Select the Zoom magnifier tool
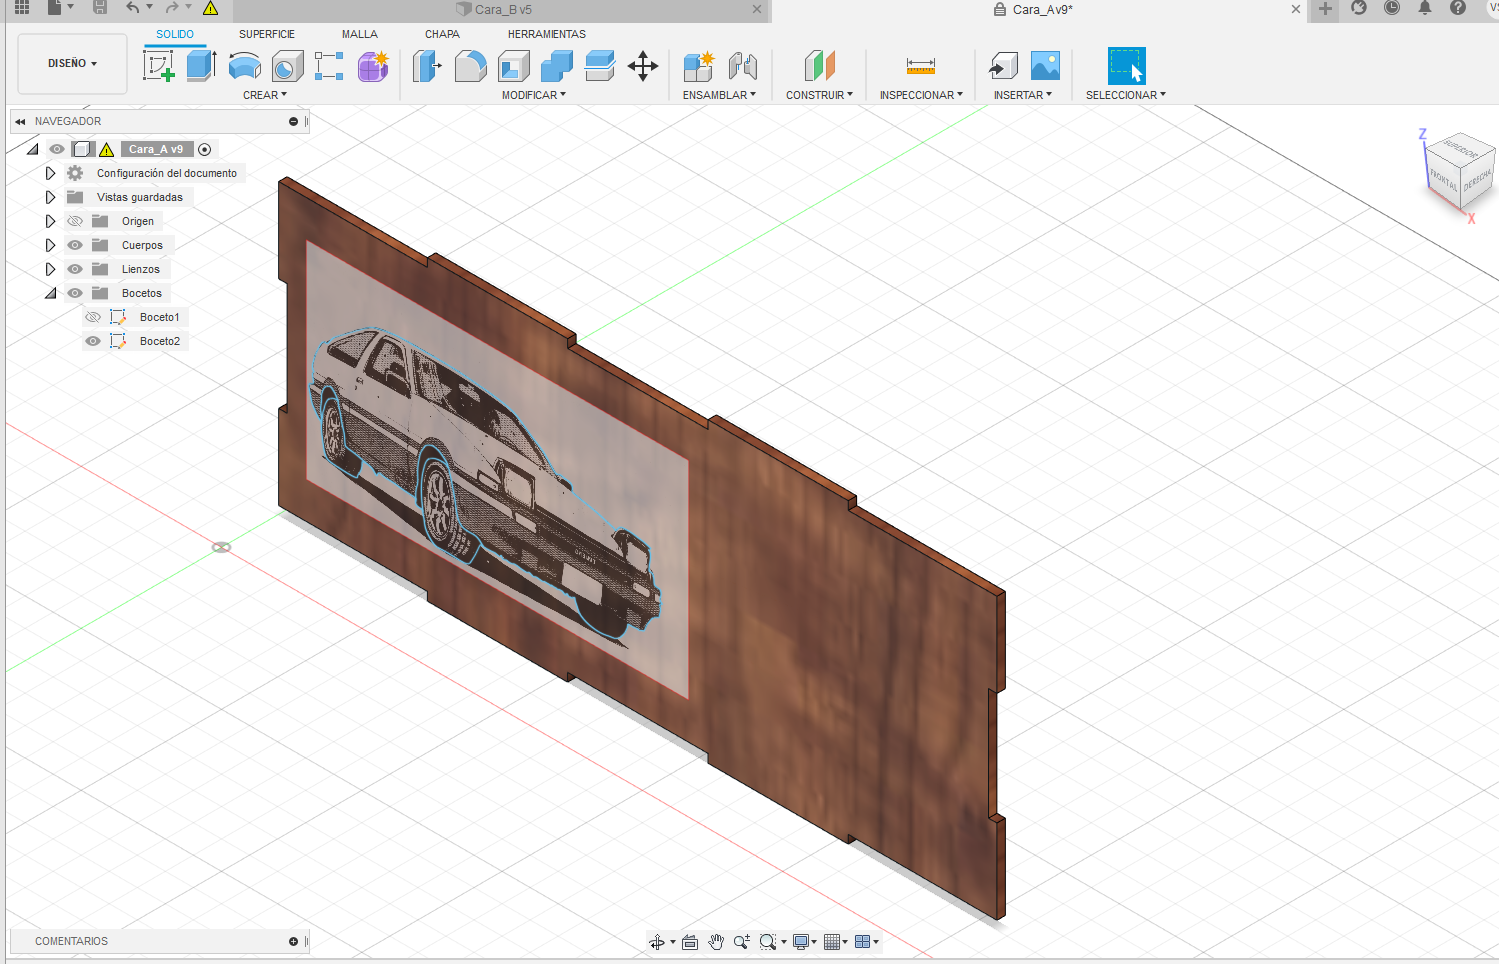The image size is (1499, 964). pos(741,942)
